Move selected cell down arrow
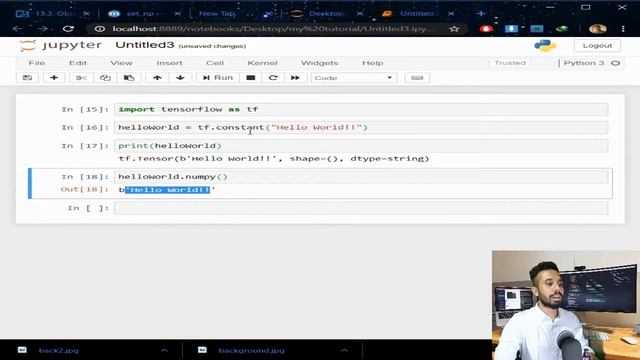 [180, 78]
